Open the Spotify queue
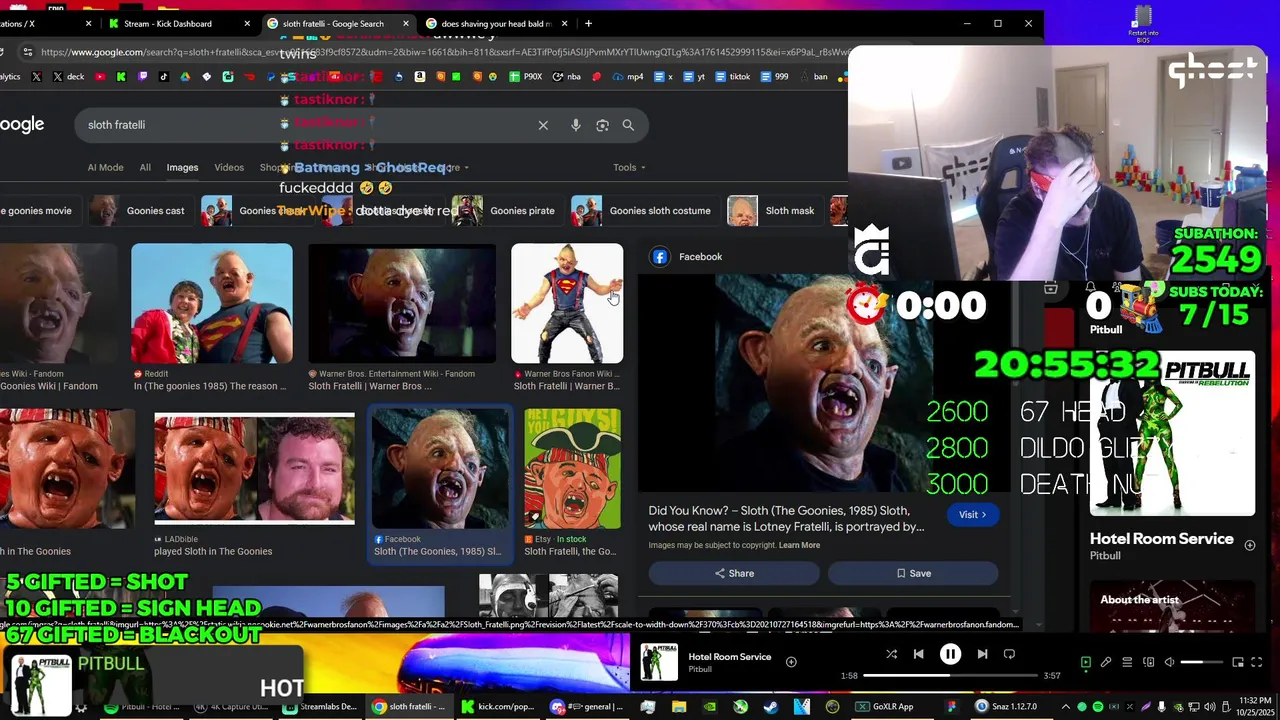Viewport: 1280px width, 720px height. [1127, 662]
